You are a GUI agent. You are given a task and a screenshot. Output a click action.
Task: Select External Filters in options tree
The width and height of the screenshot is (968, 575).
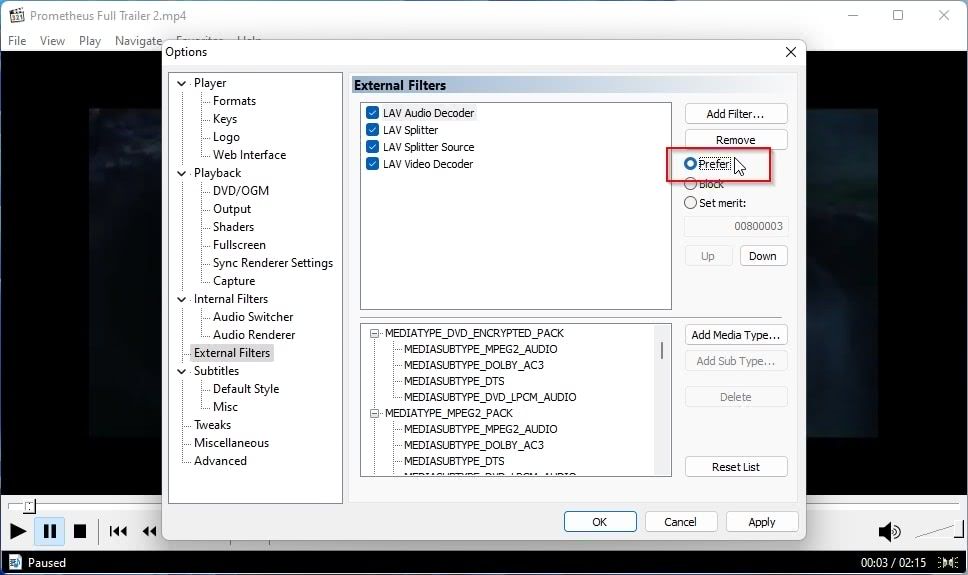click(x=232, y=353)
